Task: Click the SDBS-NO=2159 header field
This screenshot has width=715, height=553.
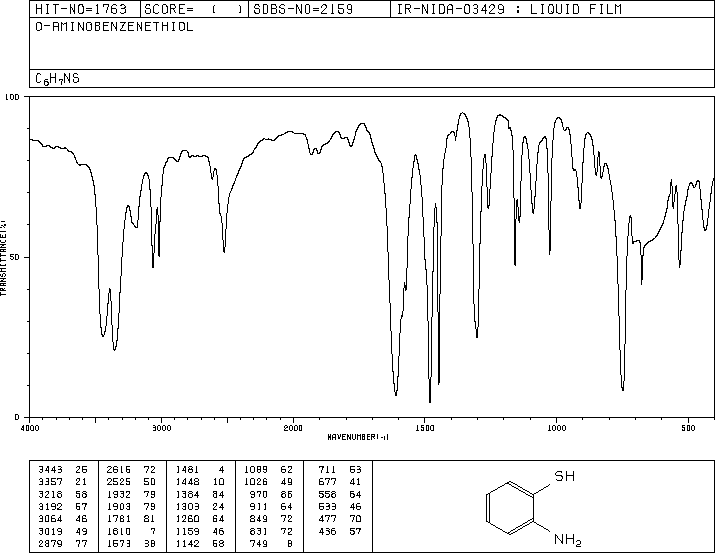Action: click(319, 9)
